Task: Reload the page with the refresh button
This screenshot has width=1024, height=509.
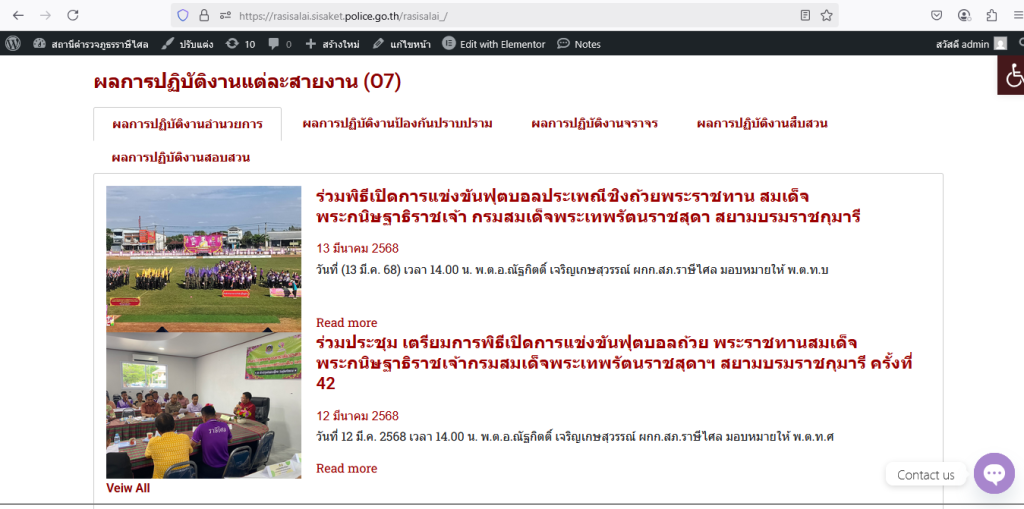Action: (73, 15)
